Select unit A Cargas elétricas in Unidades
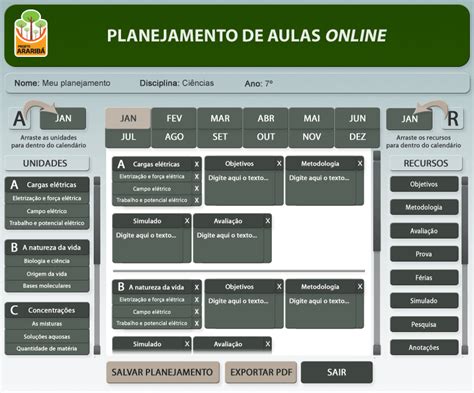The image size is (474, 393). point(47,185)
